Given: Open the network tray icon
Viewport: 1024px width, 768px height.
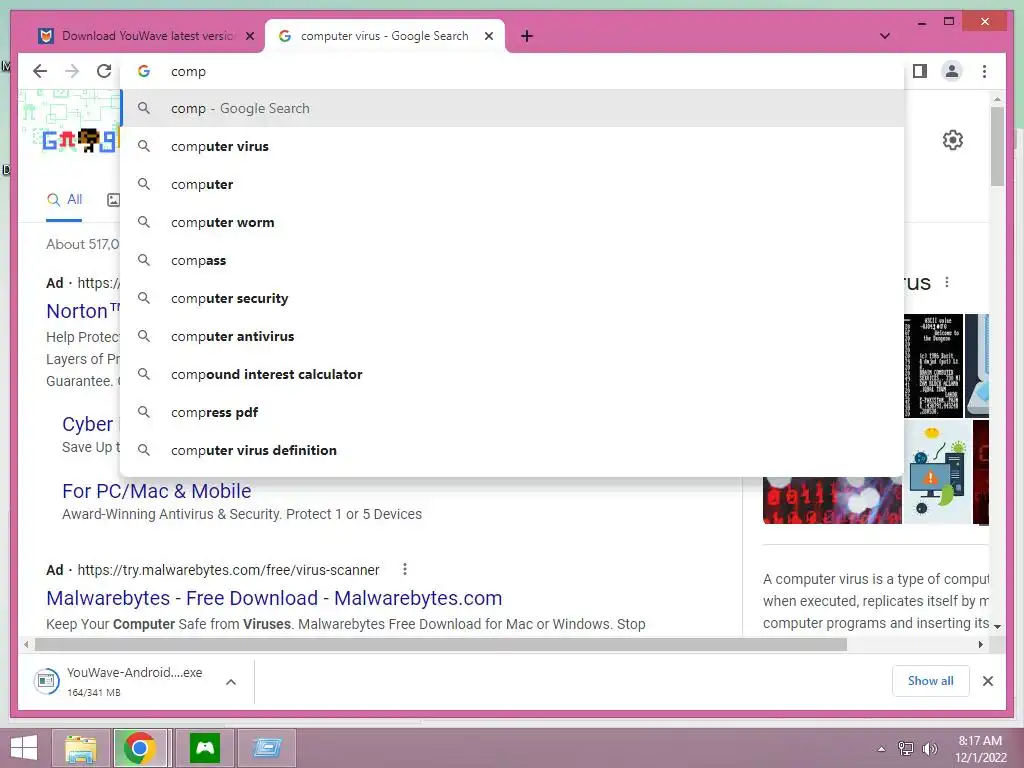Looking at the screenshot, I should tap(906, 749).
